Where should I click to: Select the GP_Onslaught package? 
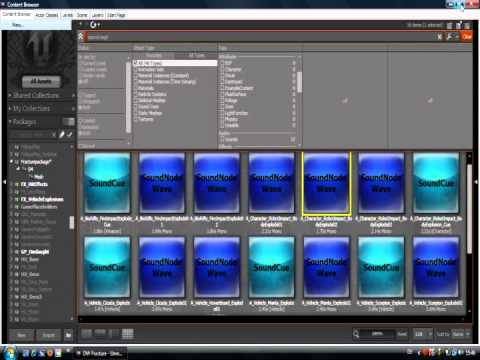coord(35,252)
